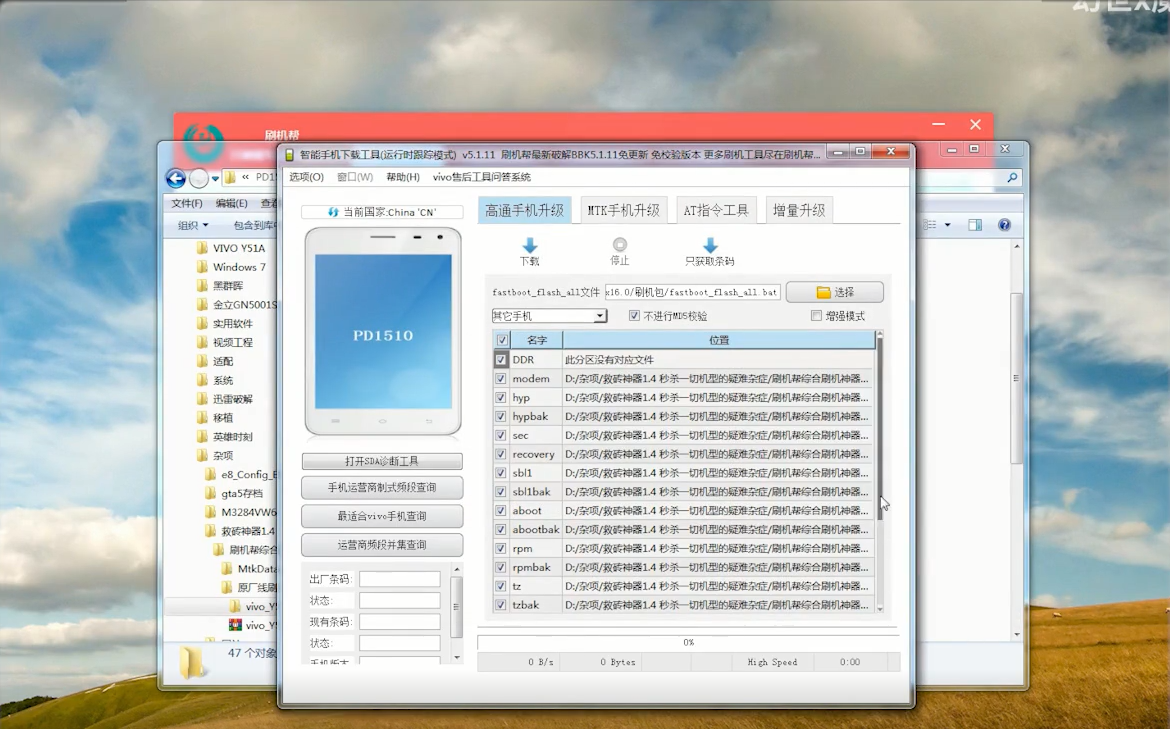Switch to the AT指令工具 tab
The width and height of the screenshot is (1170, 729).
click(716, 210)
